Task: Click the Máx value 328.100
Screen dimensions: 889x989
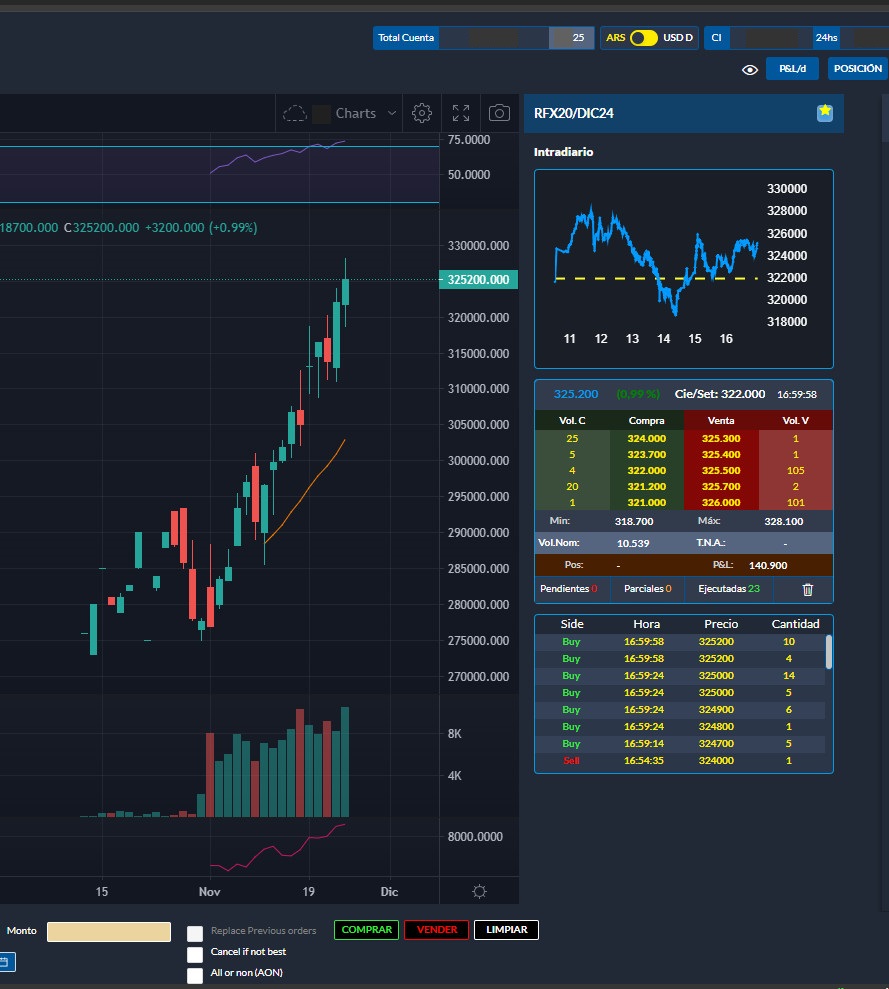Action: point(784,522)
